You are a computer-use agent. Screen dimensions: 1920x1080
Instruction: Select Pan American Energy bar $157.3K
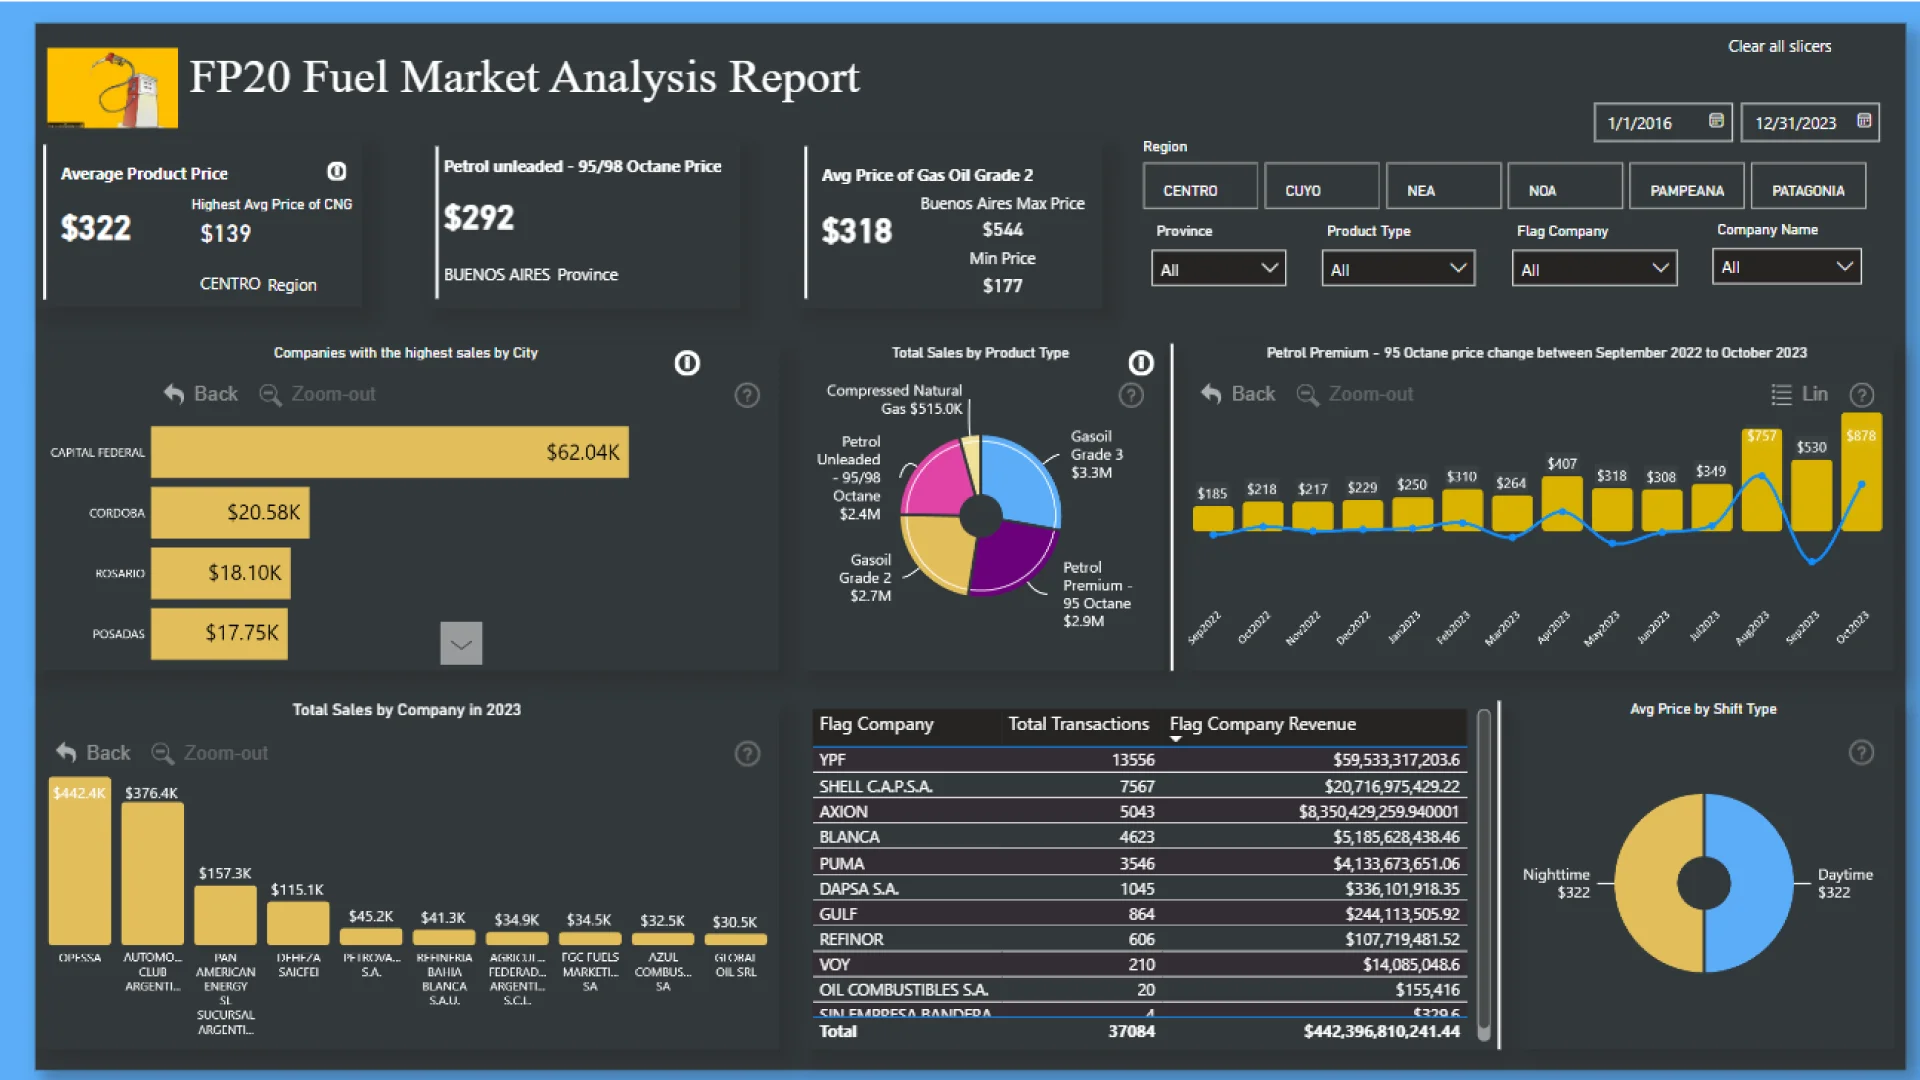pos(225,915)
